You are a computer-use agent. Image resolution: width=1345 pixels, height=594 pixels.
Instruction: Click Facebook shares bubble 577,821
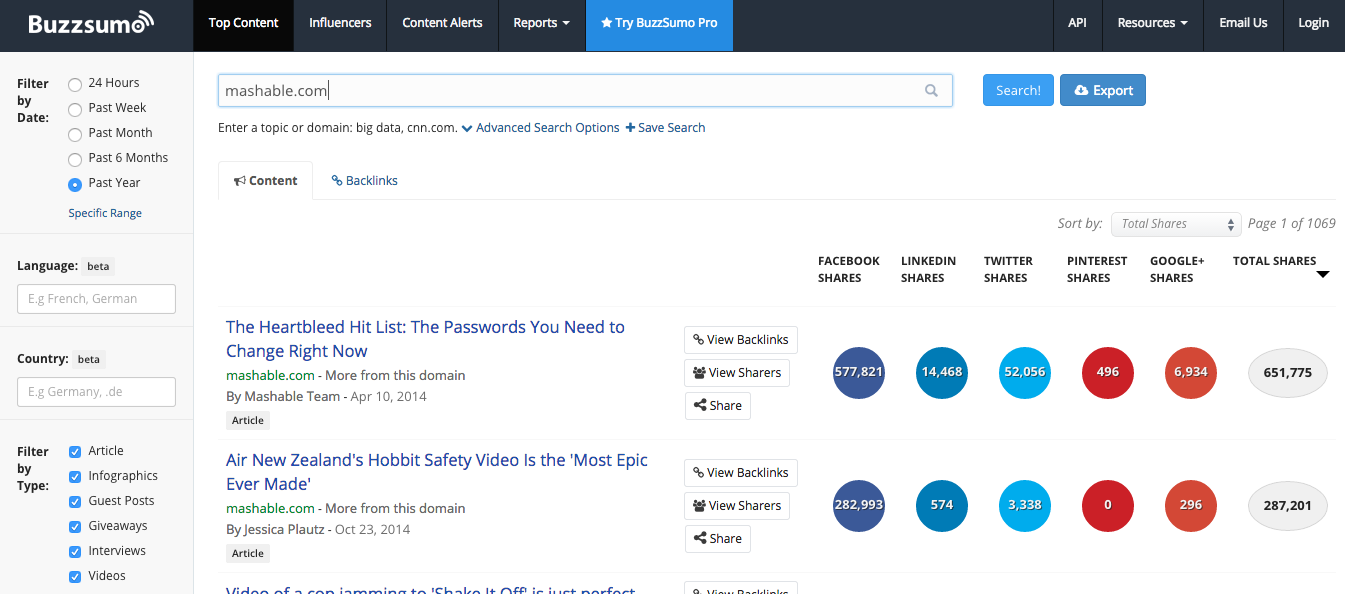(x=858, y=372)
